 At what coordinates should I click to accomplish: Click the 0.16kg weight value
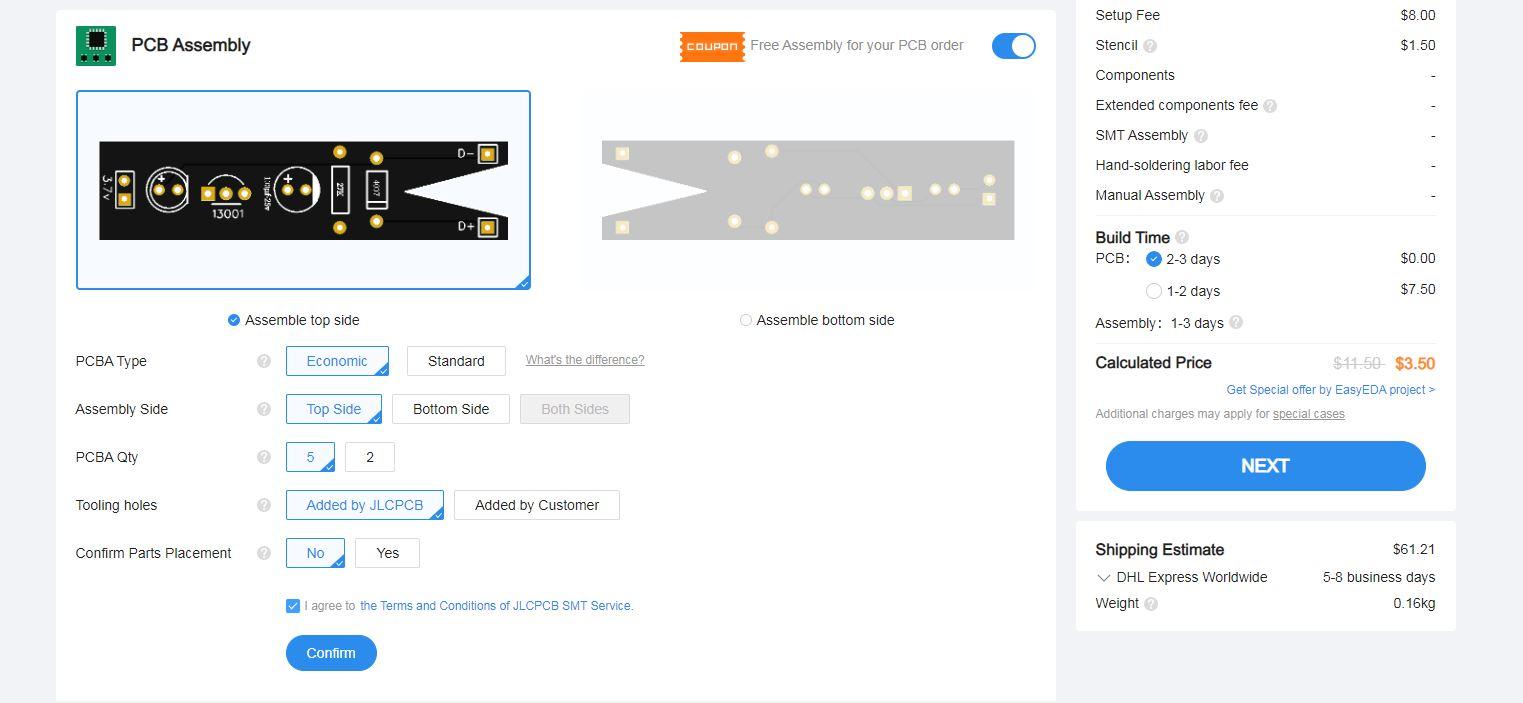1414,603
